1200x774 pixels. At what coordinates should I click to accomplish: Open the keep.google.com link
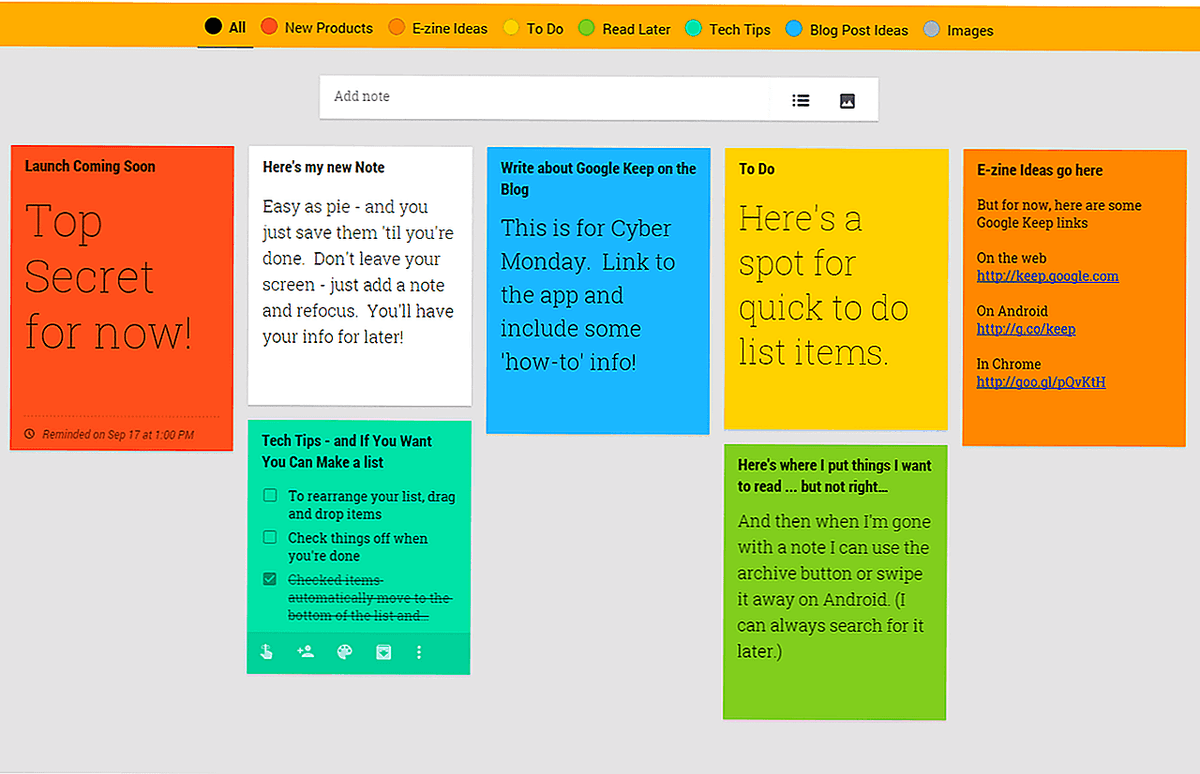coord(1047,276)
